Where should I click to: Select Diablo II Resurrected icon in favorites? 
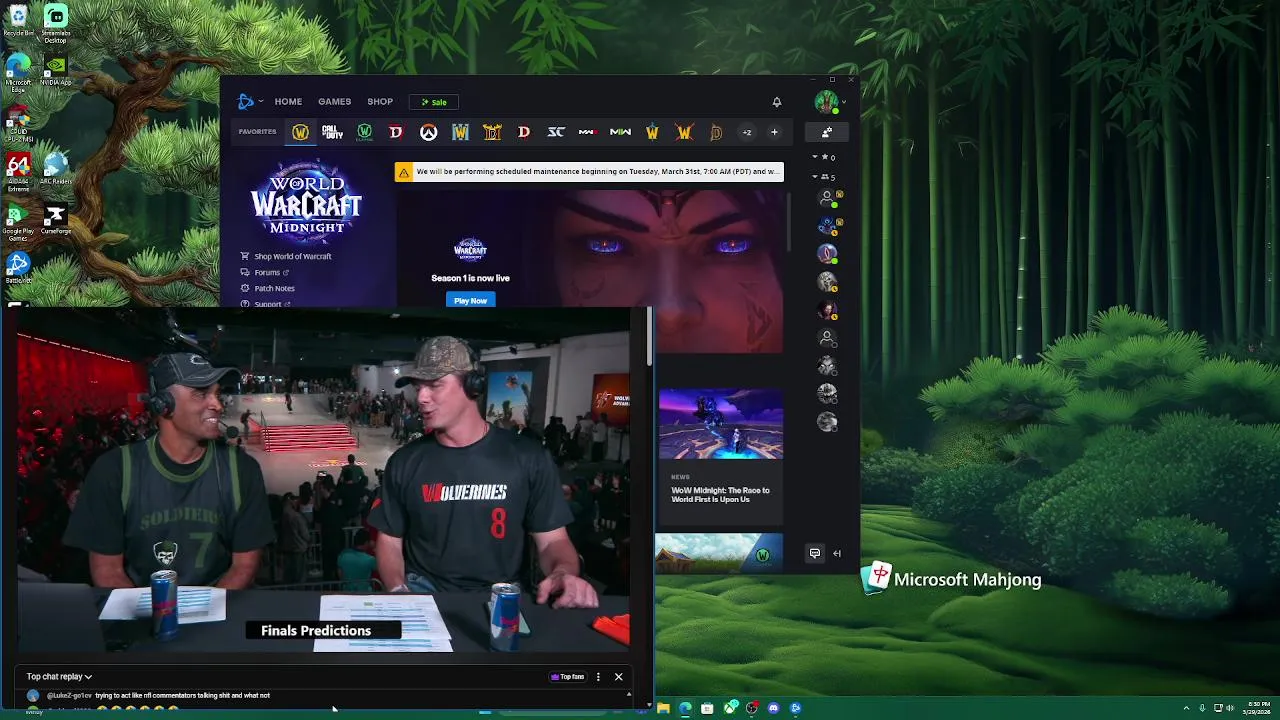point(492,132)
